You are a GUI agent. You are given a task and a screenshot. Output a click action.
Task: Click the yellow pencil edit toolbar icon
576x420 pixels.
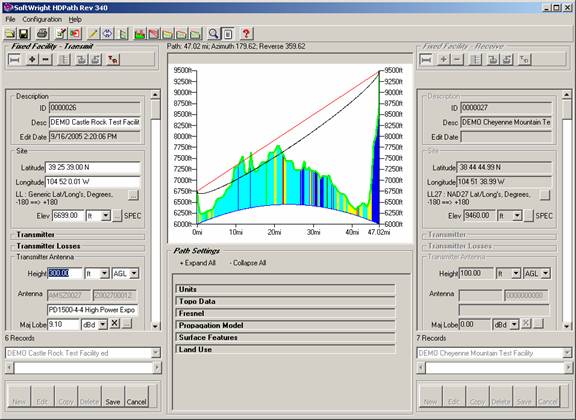coord(93,34)
